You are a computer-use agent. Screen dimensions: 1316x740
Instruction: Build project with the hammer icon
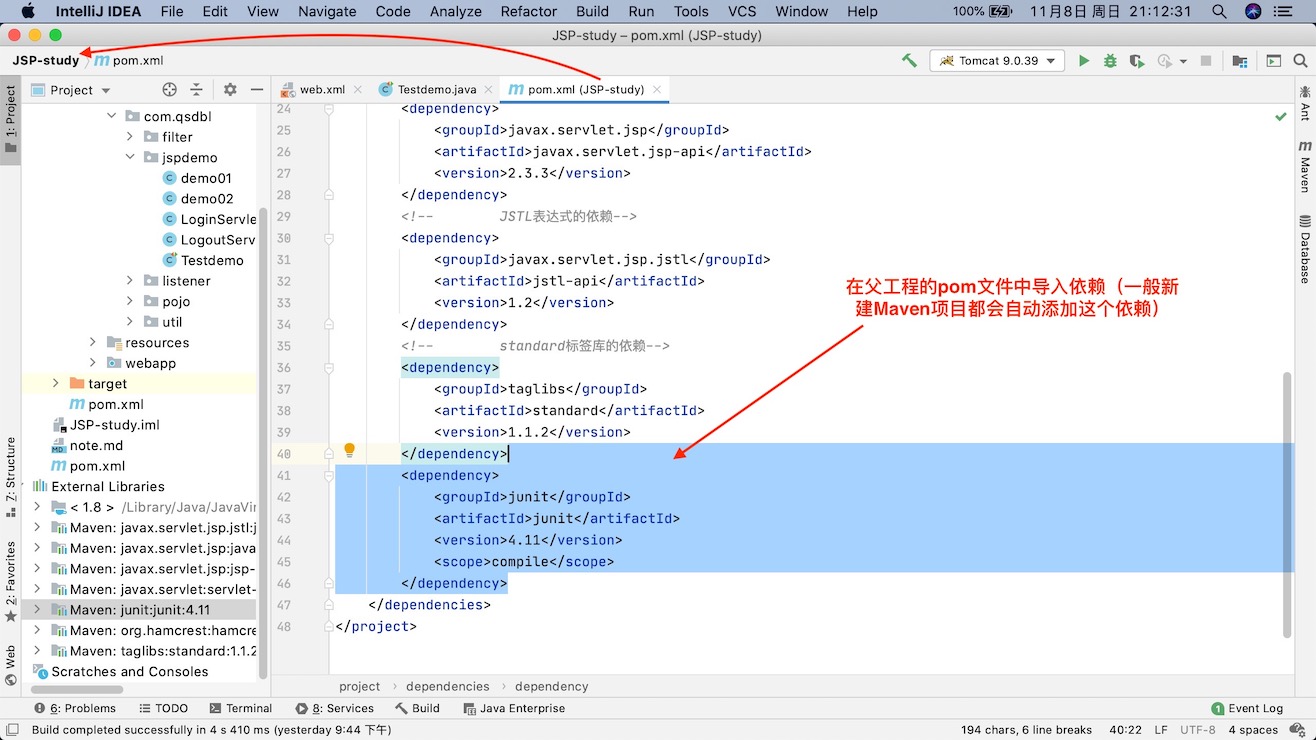(x=909, y=61)
